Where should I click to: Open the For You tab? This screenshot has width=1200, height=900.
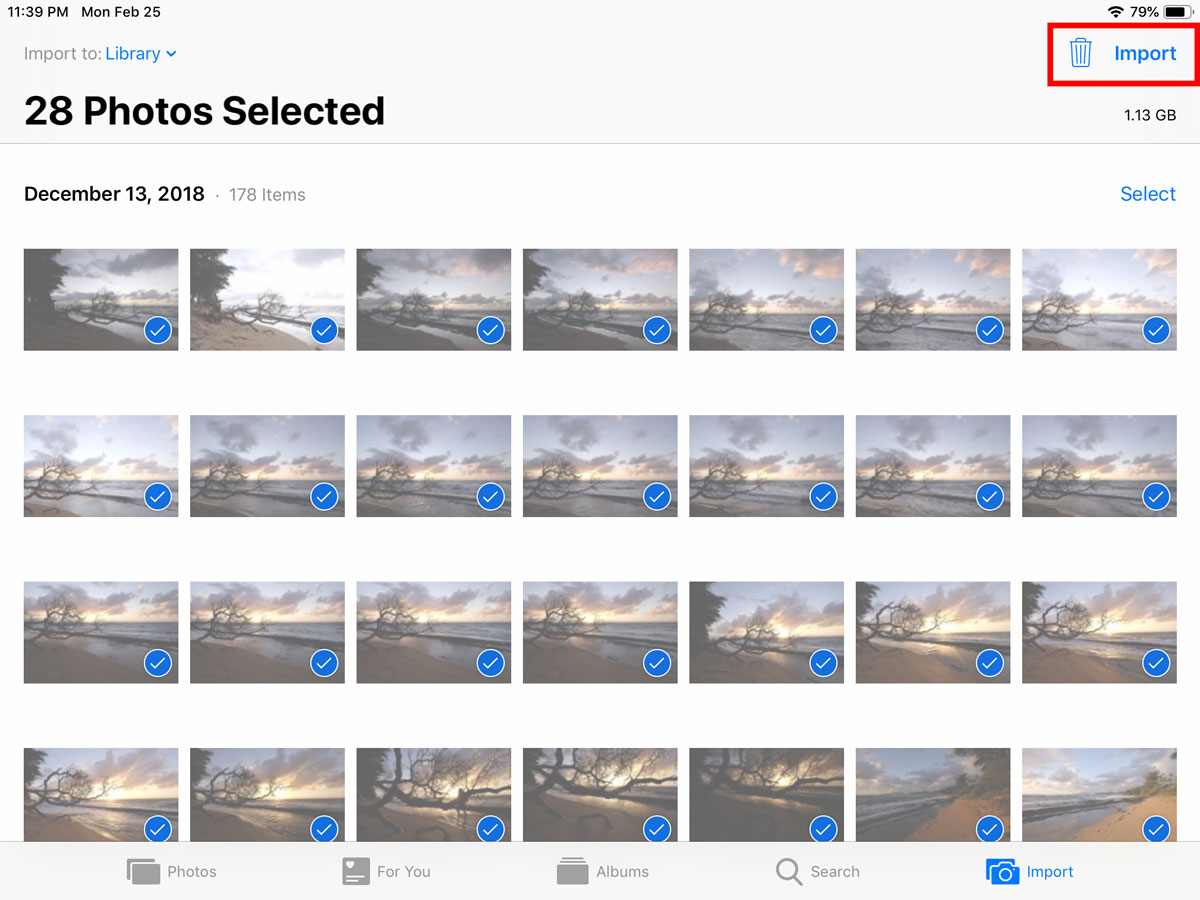386,871
